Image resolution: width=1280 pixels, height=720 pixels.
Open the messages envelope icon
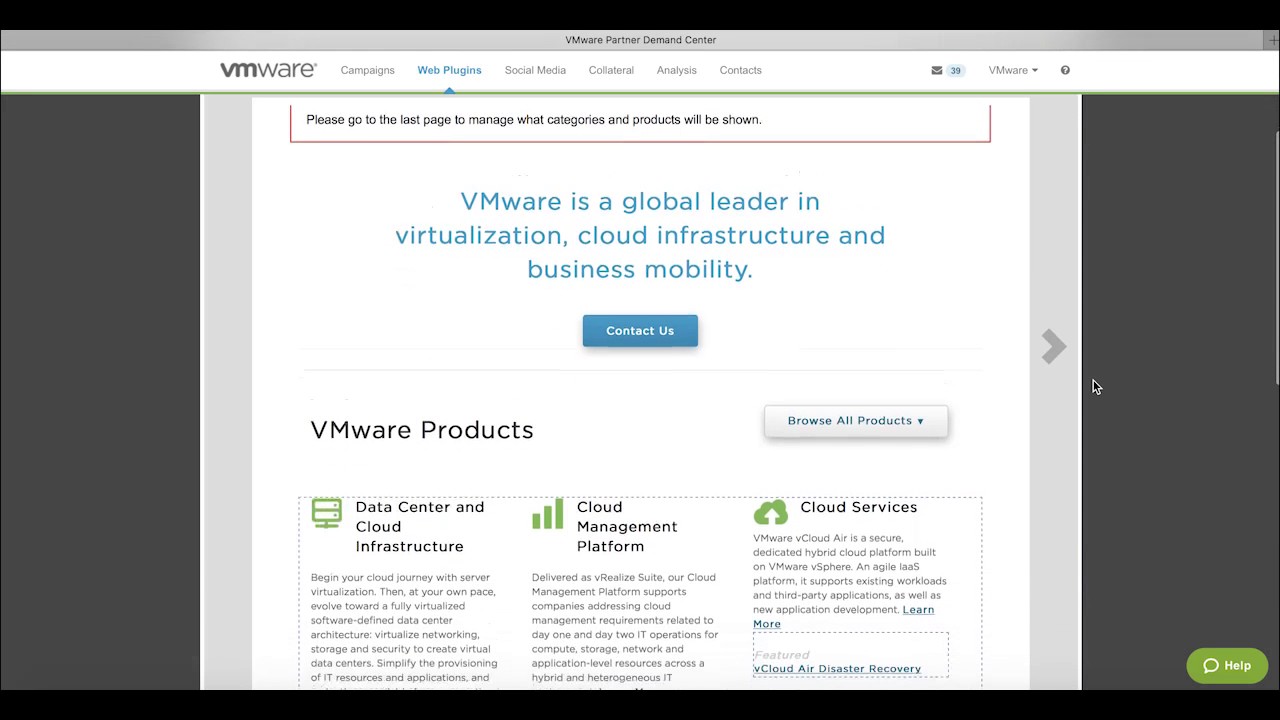(x=936, y=70)
